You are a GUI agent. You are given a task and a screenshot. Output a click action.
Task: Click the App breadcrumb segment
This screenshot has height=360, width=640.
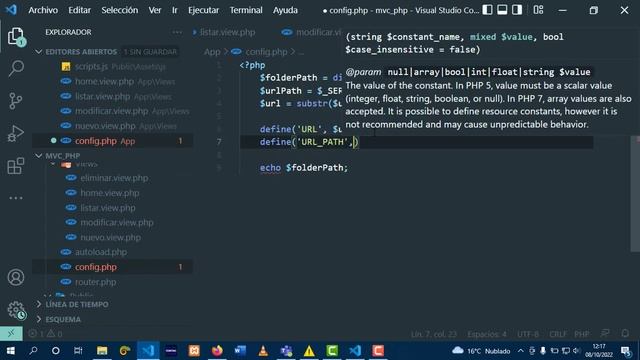(212, 52)
